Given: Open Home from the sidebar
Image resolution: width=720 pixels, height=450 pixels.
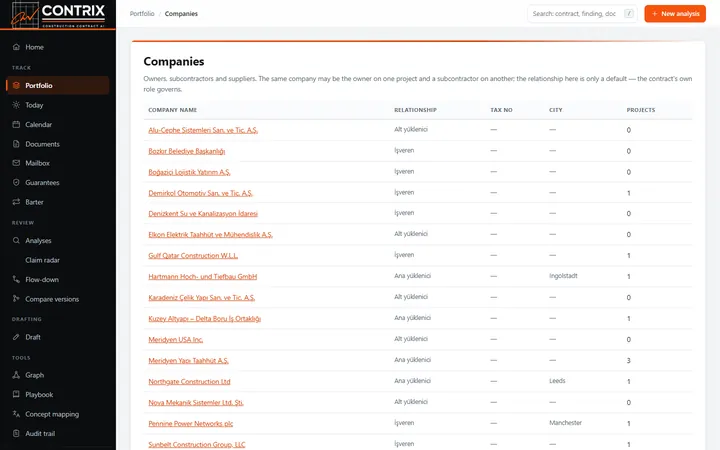Looking at the screenshot, I should (x=58, y=47).
